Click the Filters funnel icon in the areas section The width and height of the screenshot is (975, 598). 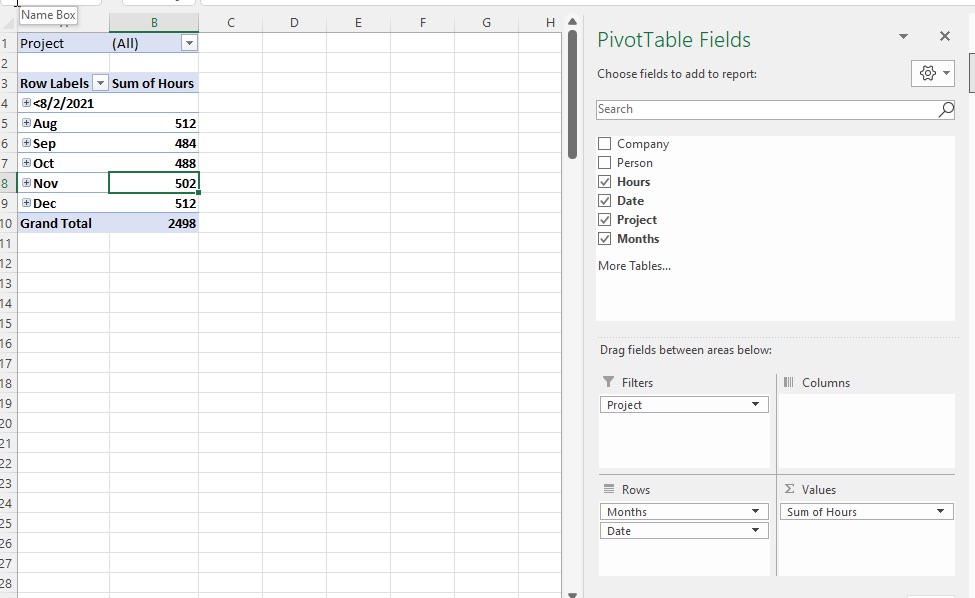610,382
